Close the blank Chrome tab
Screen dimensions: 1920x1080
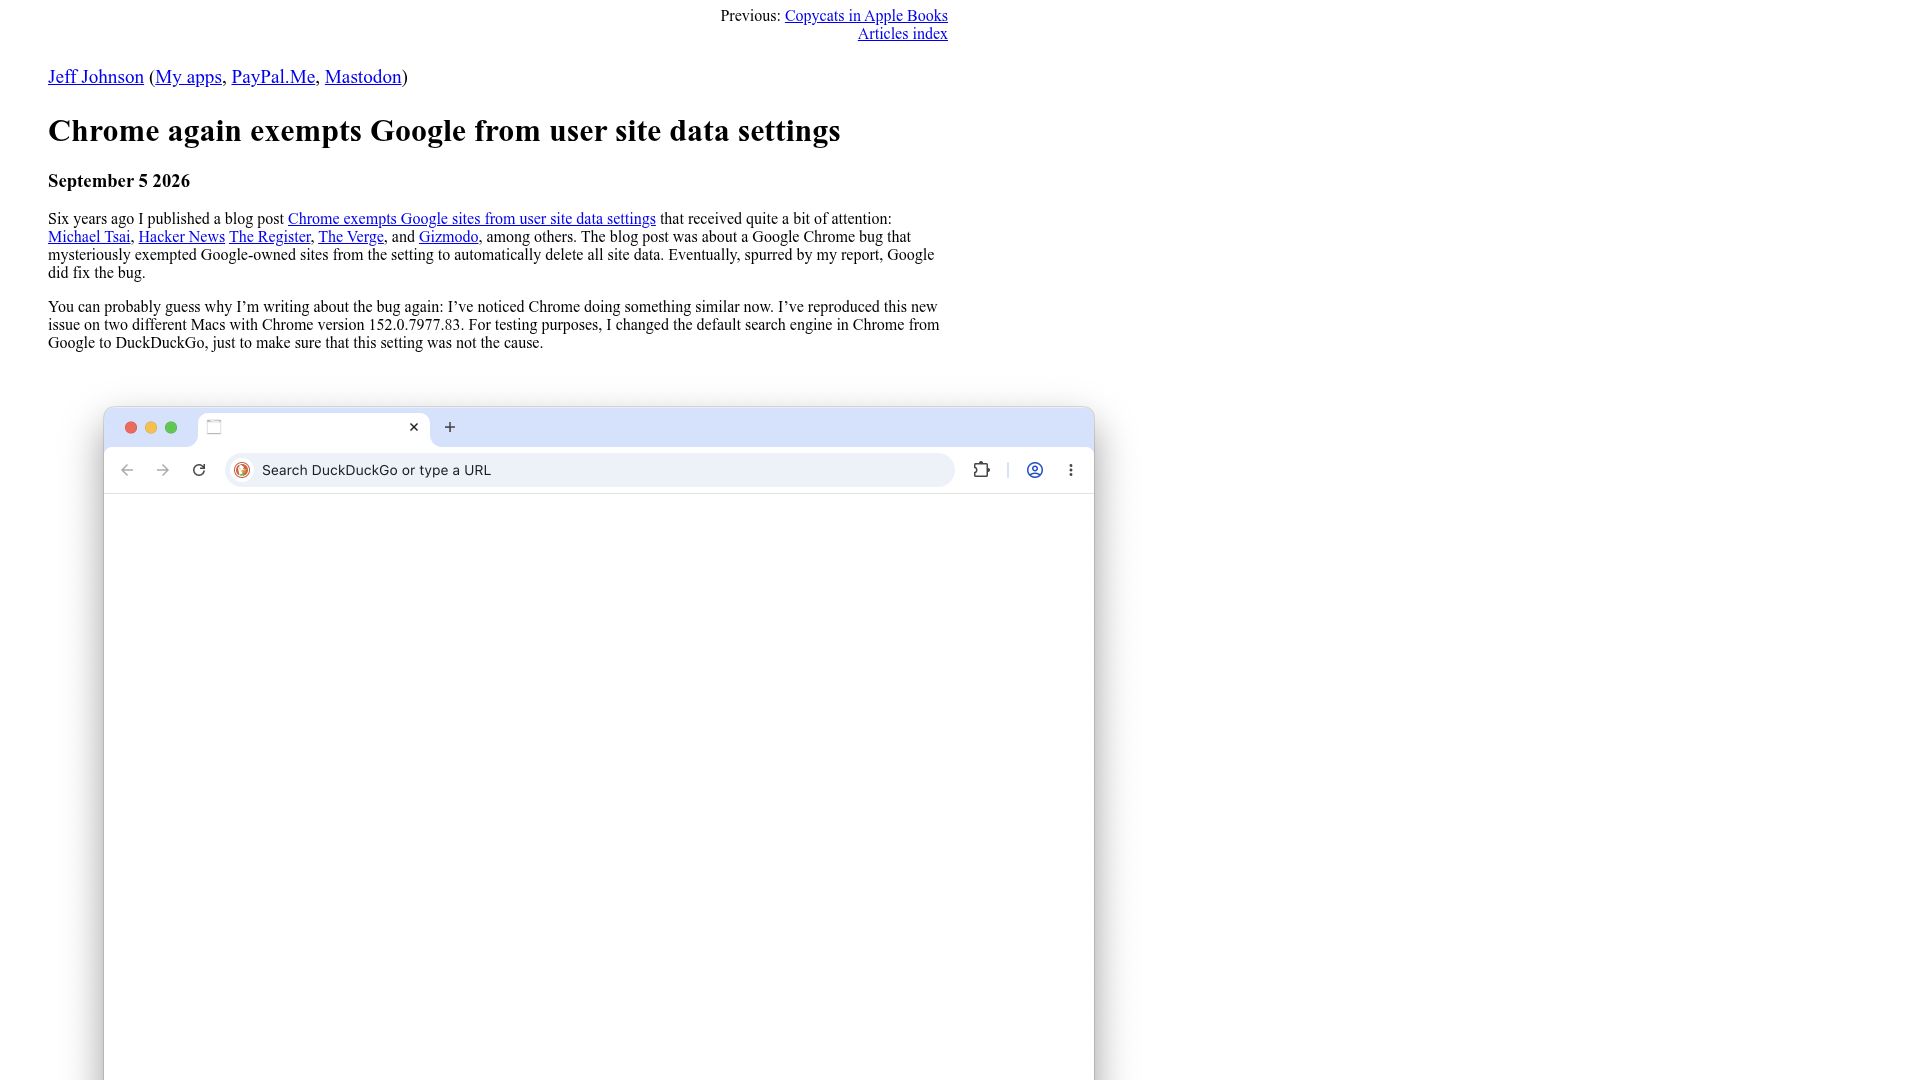pos(414,427)
